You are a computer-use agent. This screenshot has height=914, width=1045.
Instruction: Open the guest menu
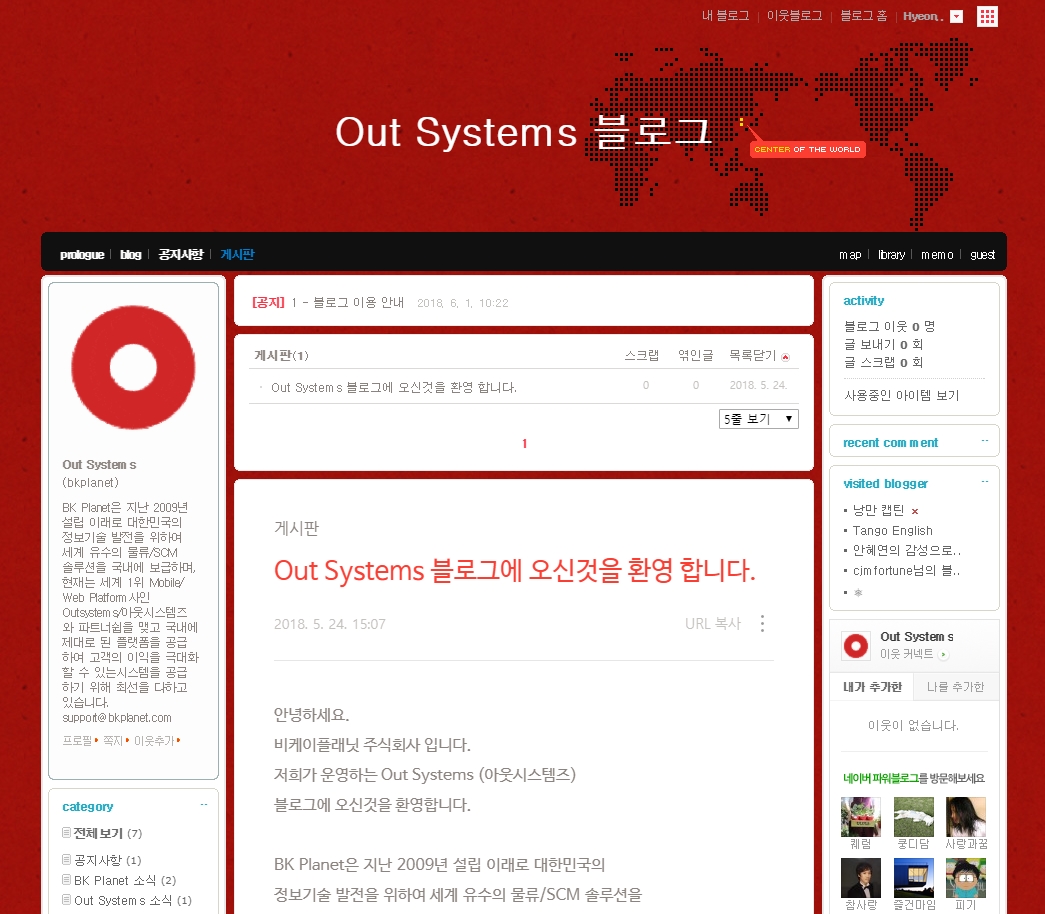click(x=982, y=255)
